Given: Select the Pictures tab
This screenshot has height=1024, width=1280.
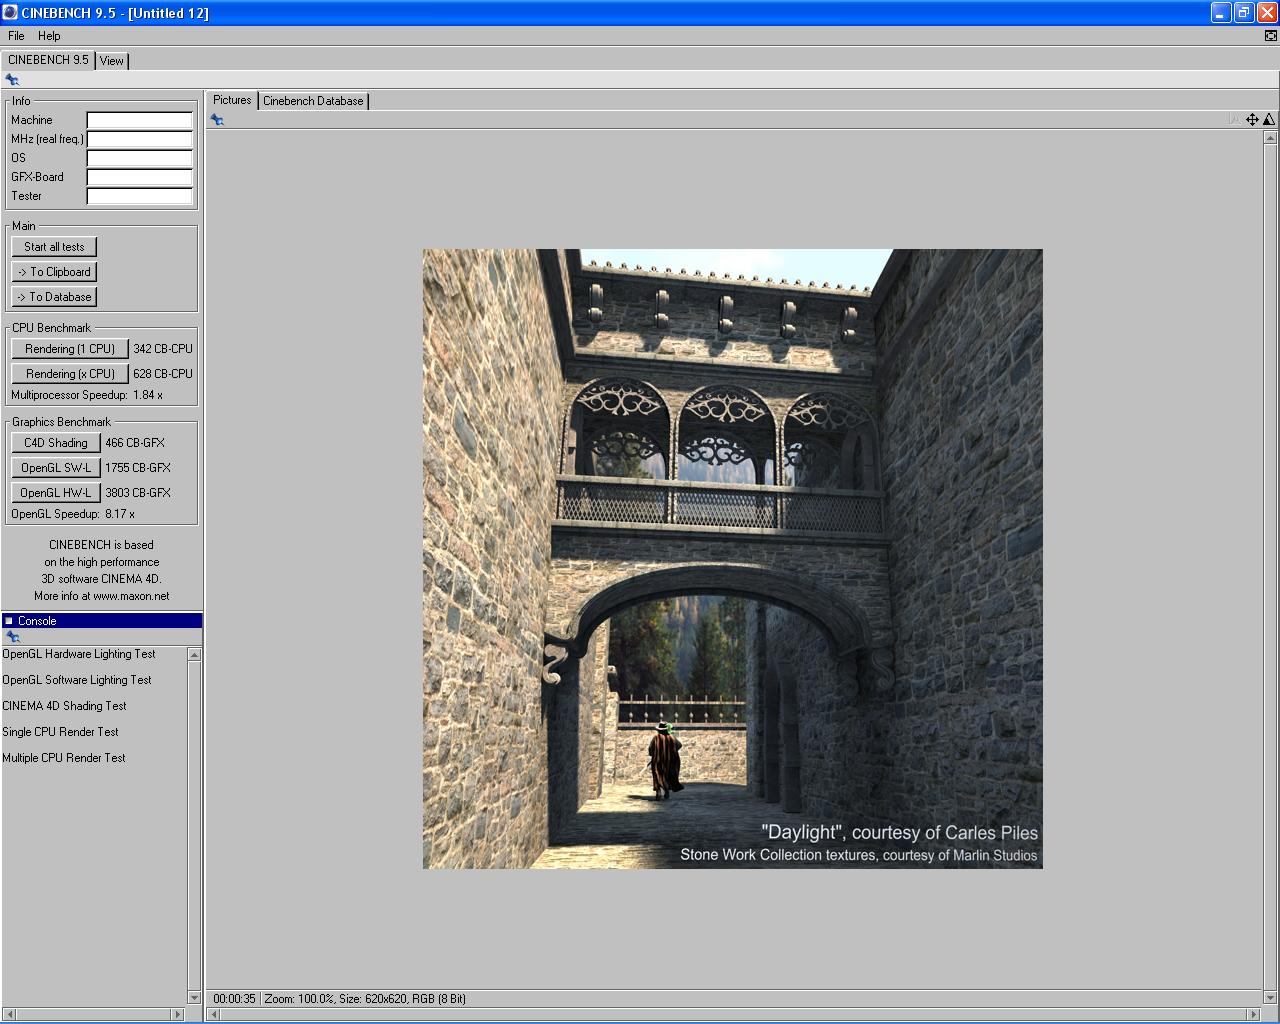Looking at the screenshot, I should pos(232,100).
